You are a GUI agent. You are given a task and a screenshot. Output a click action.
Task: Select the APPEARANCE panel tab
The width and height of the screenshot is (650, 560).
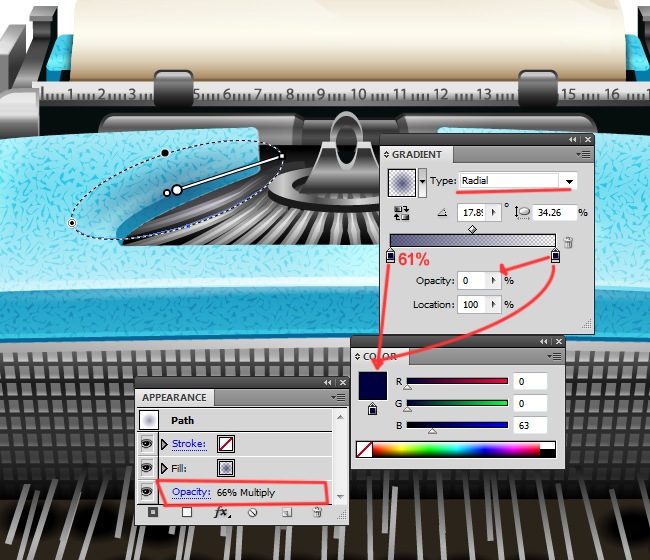[174, 398]
